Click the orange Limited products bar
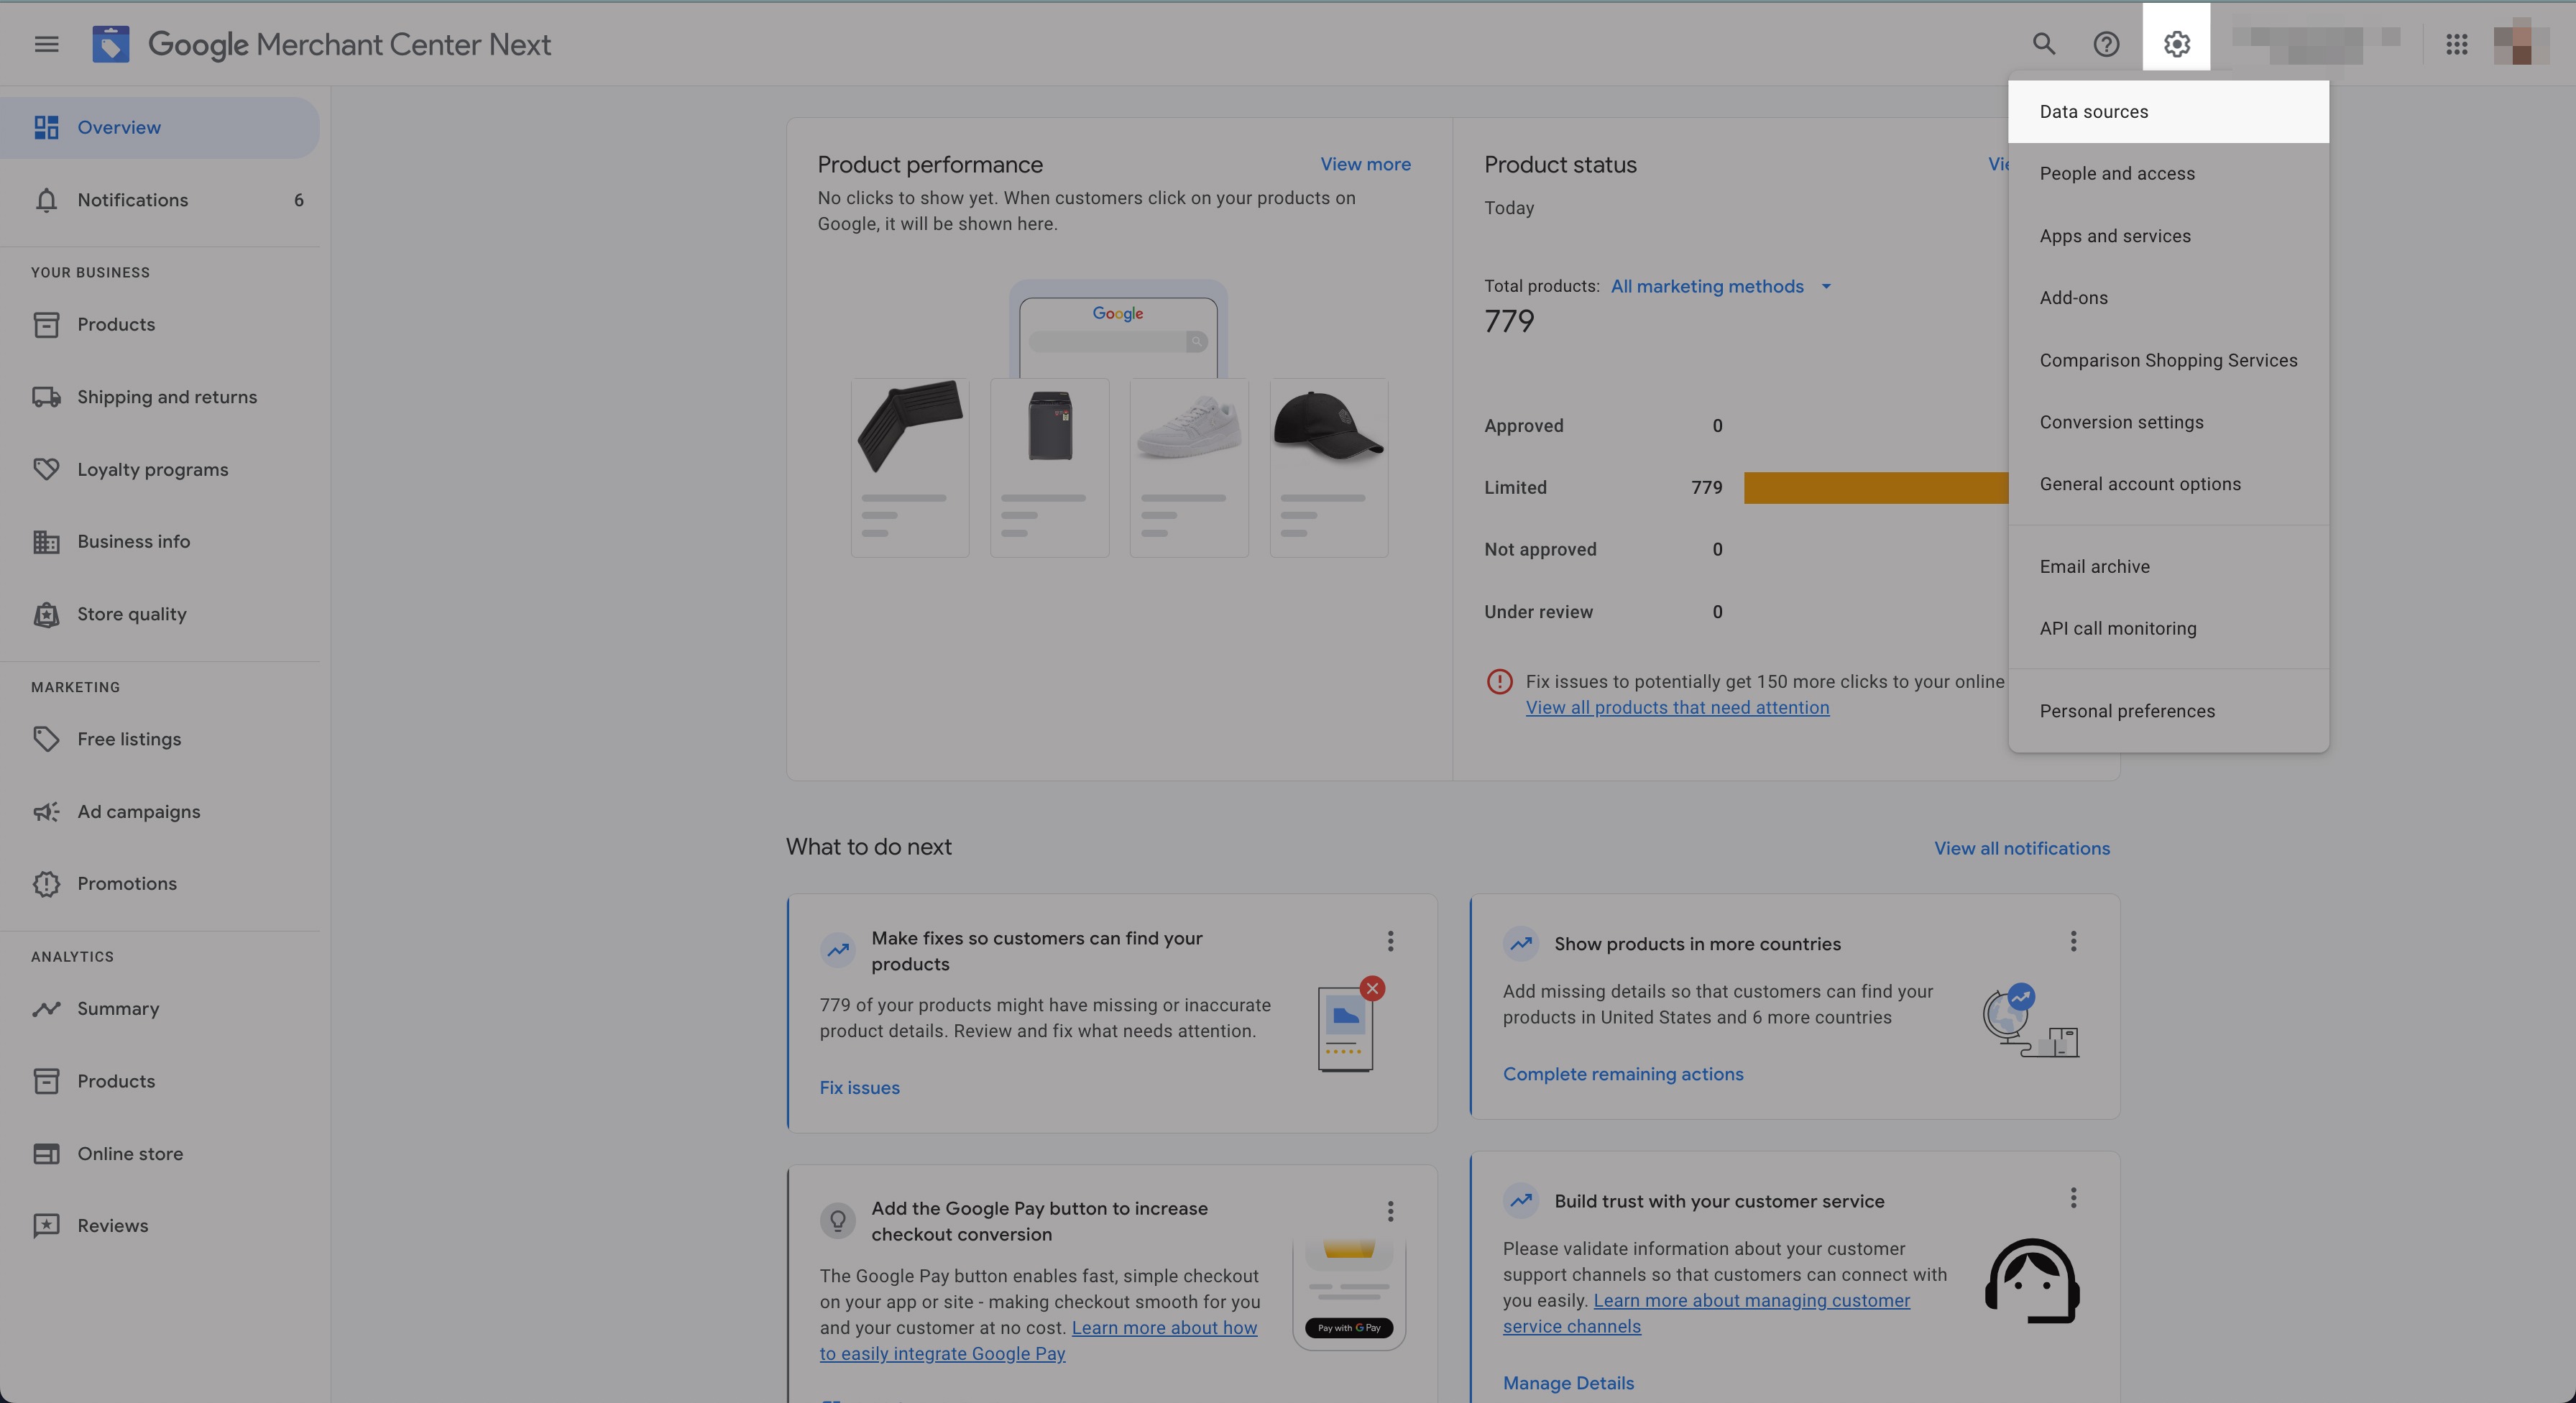The width and height of the screenshot is (2576, 1403). [x=1876, y=488]
